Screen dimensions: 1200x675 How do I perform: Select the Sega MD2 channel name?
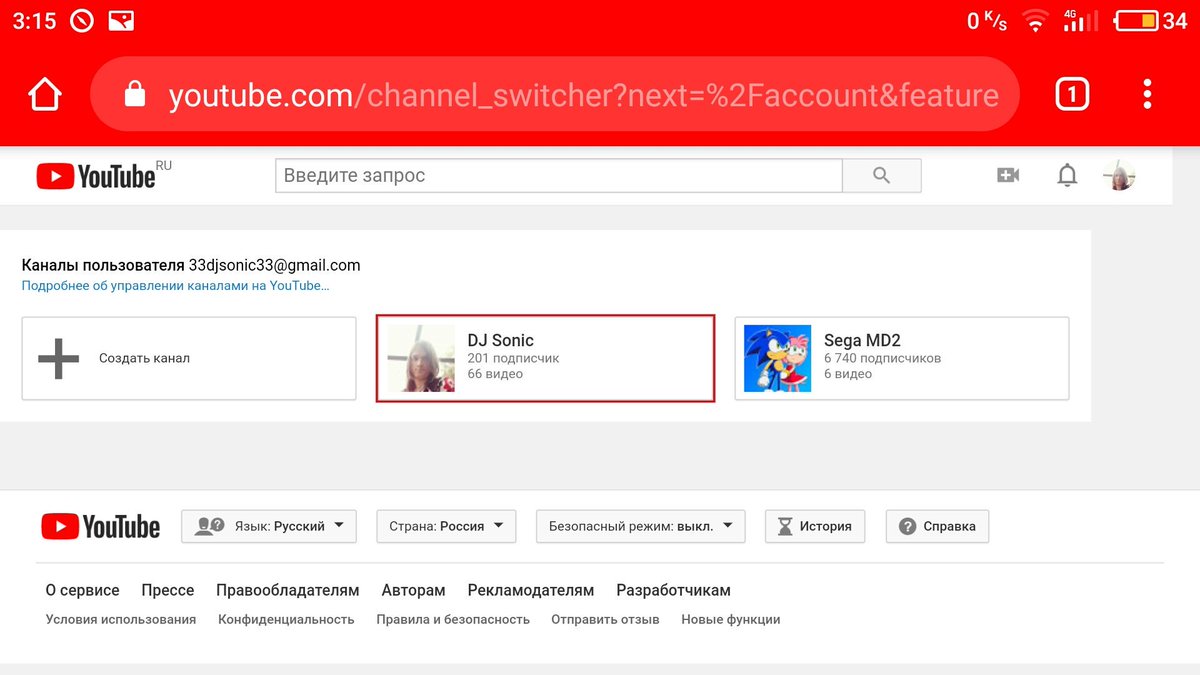point(862,340)
